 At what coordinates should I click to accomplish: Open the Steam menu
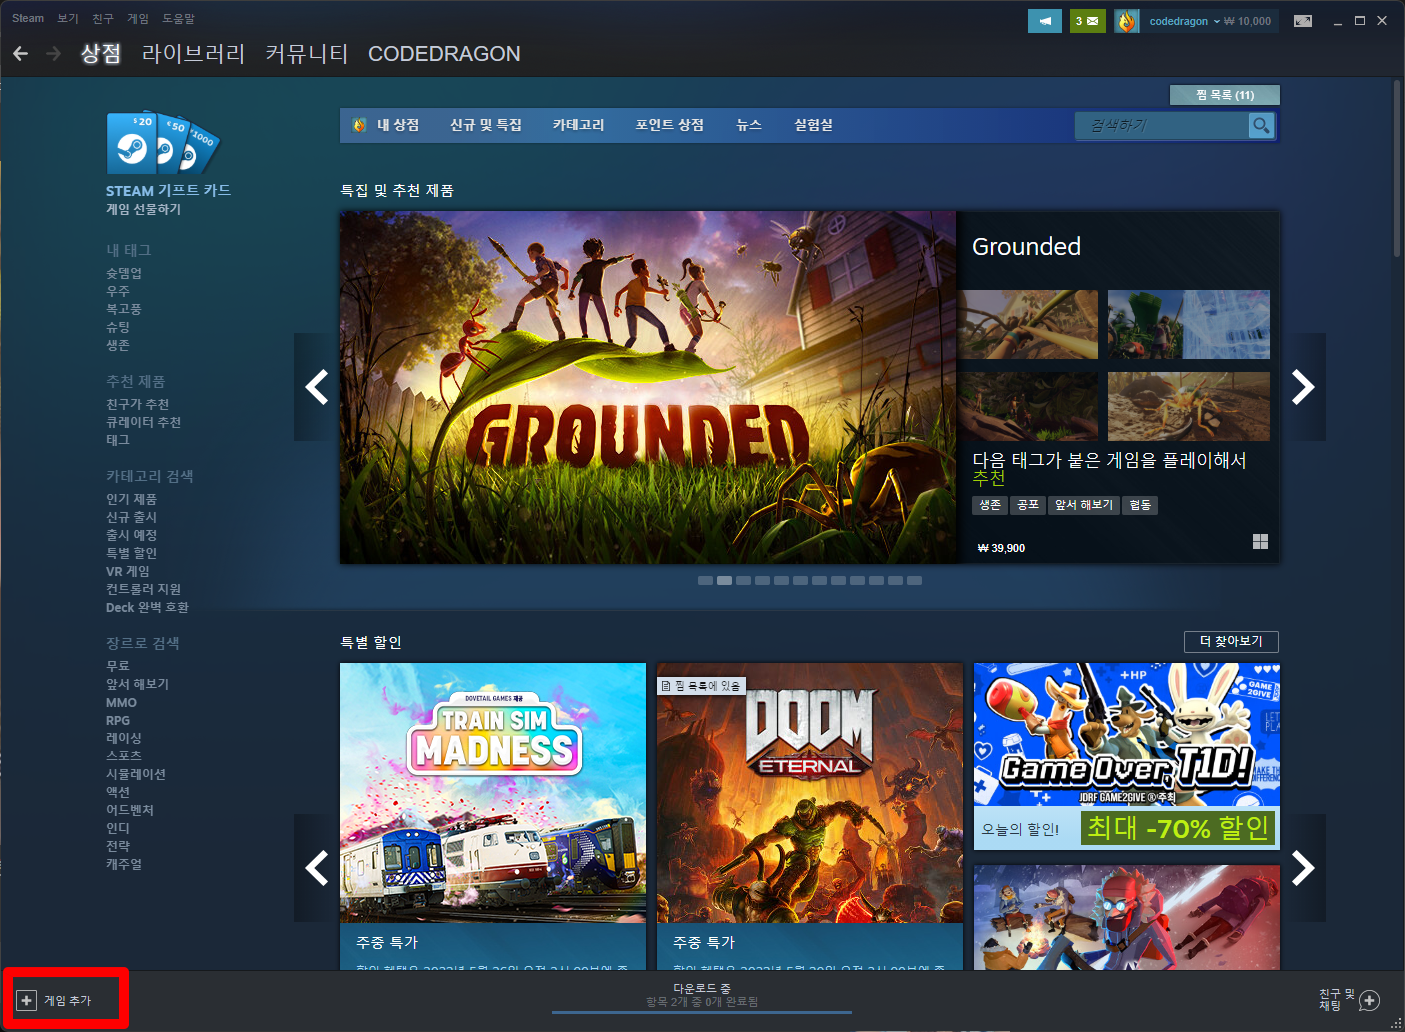coord(28,18)
